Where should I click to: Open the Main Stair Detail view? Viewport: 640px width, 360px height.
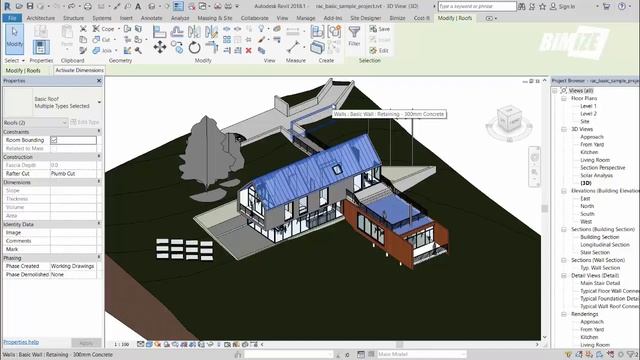600,283
